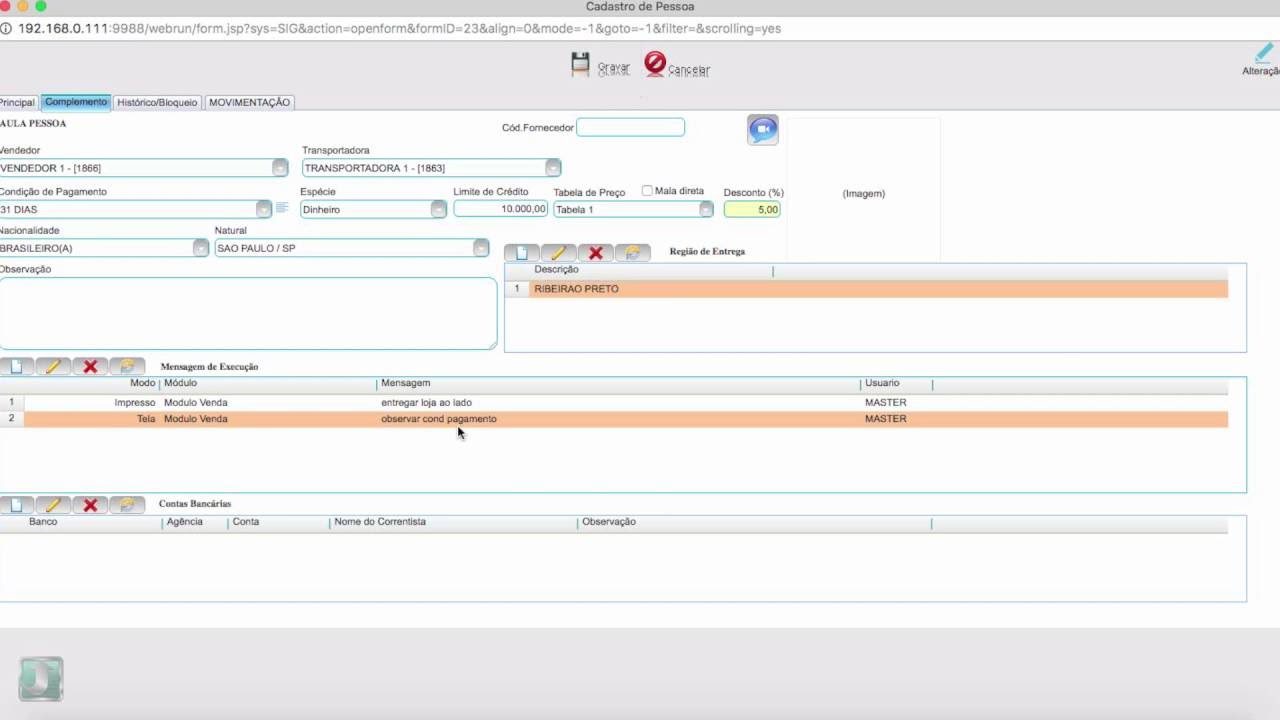Image resolution: width=1280 pixels, height=720 pixels.
Task: Click the Conta column header
Action: point(246,522)
